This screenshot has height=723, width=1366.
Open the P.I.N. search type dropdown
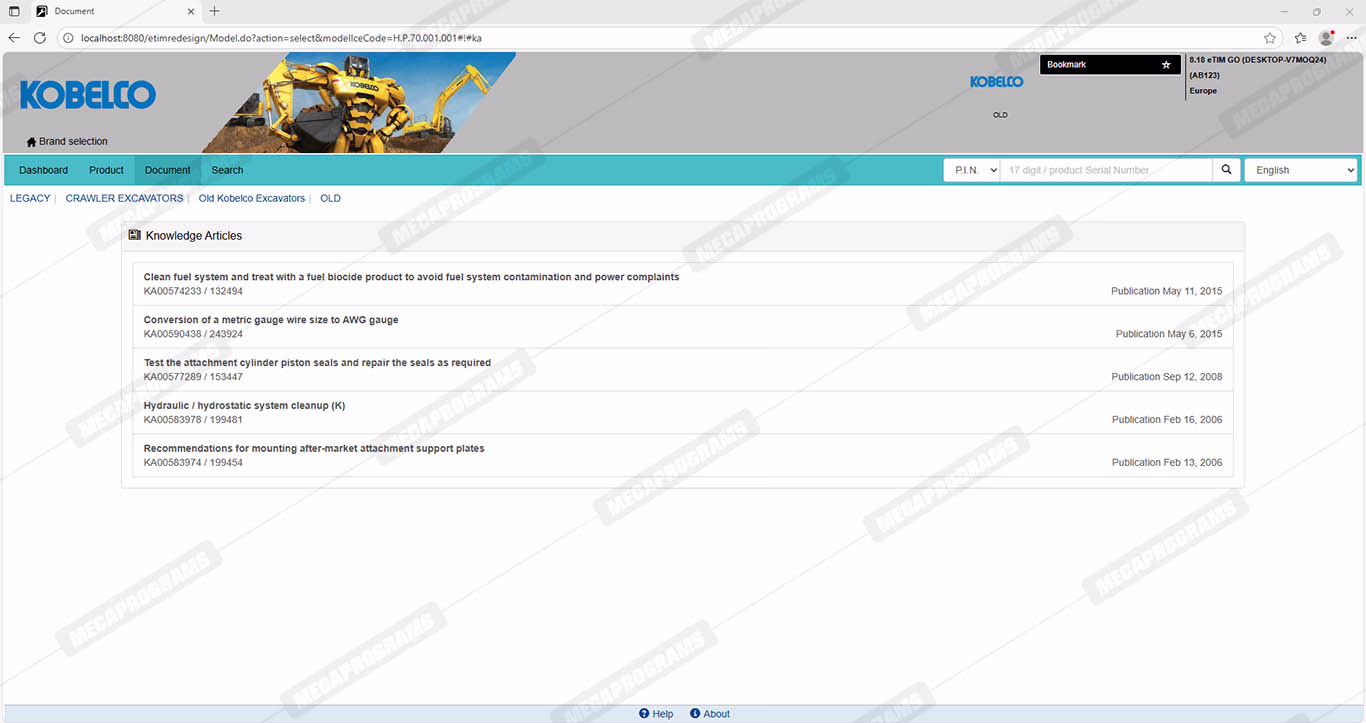tap(971, 170)
